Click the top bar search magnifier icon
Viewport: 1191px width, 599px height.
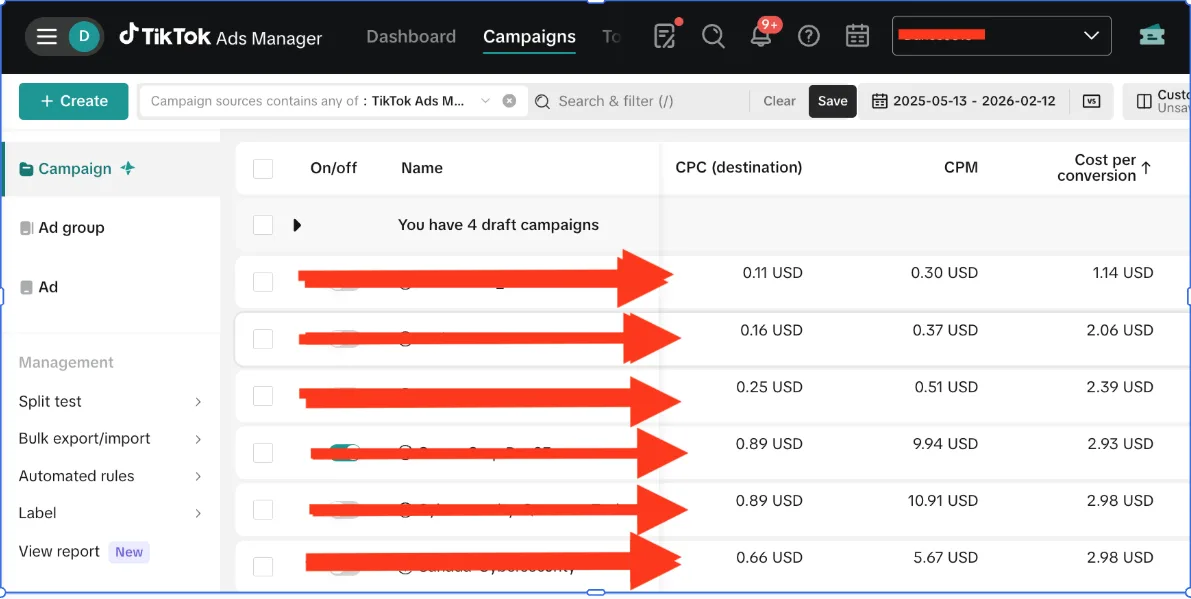coord(713,36)
